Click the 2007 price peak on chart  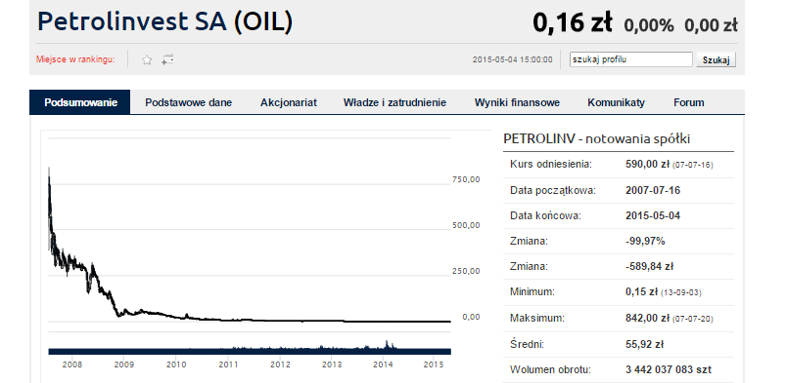(x=49, y=175)
